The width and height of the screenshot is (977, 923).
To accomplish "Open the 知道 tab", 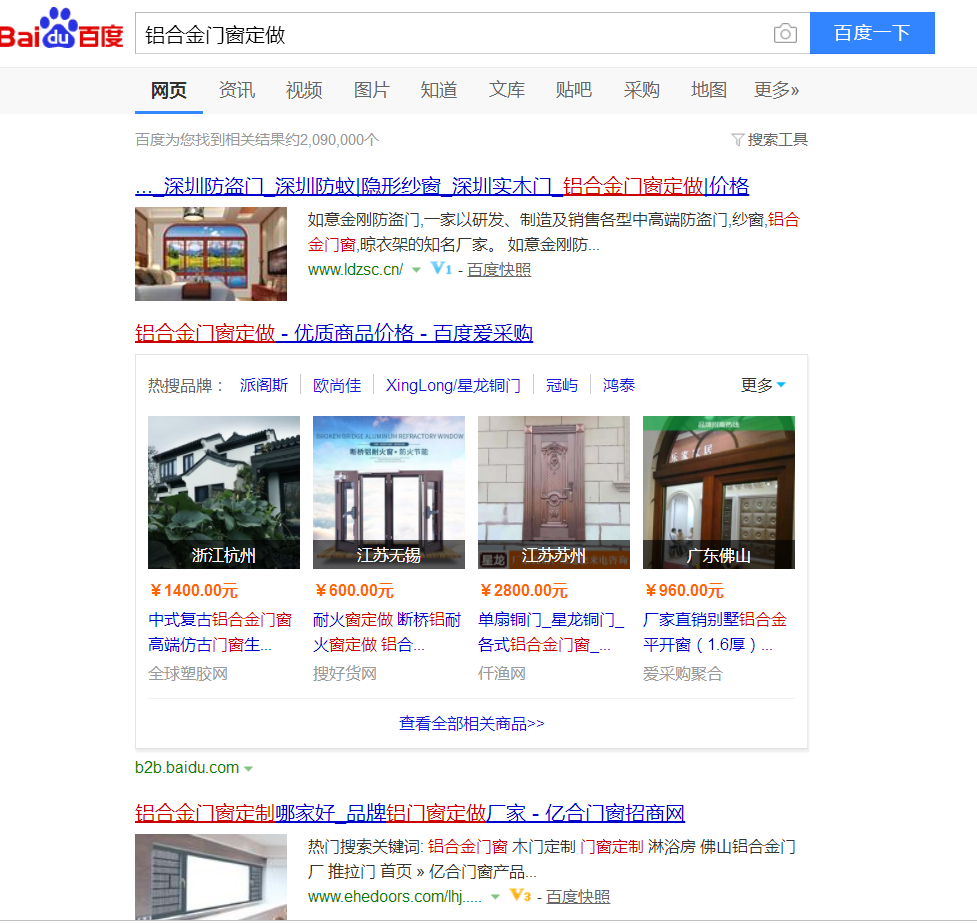I will (439, 90).
